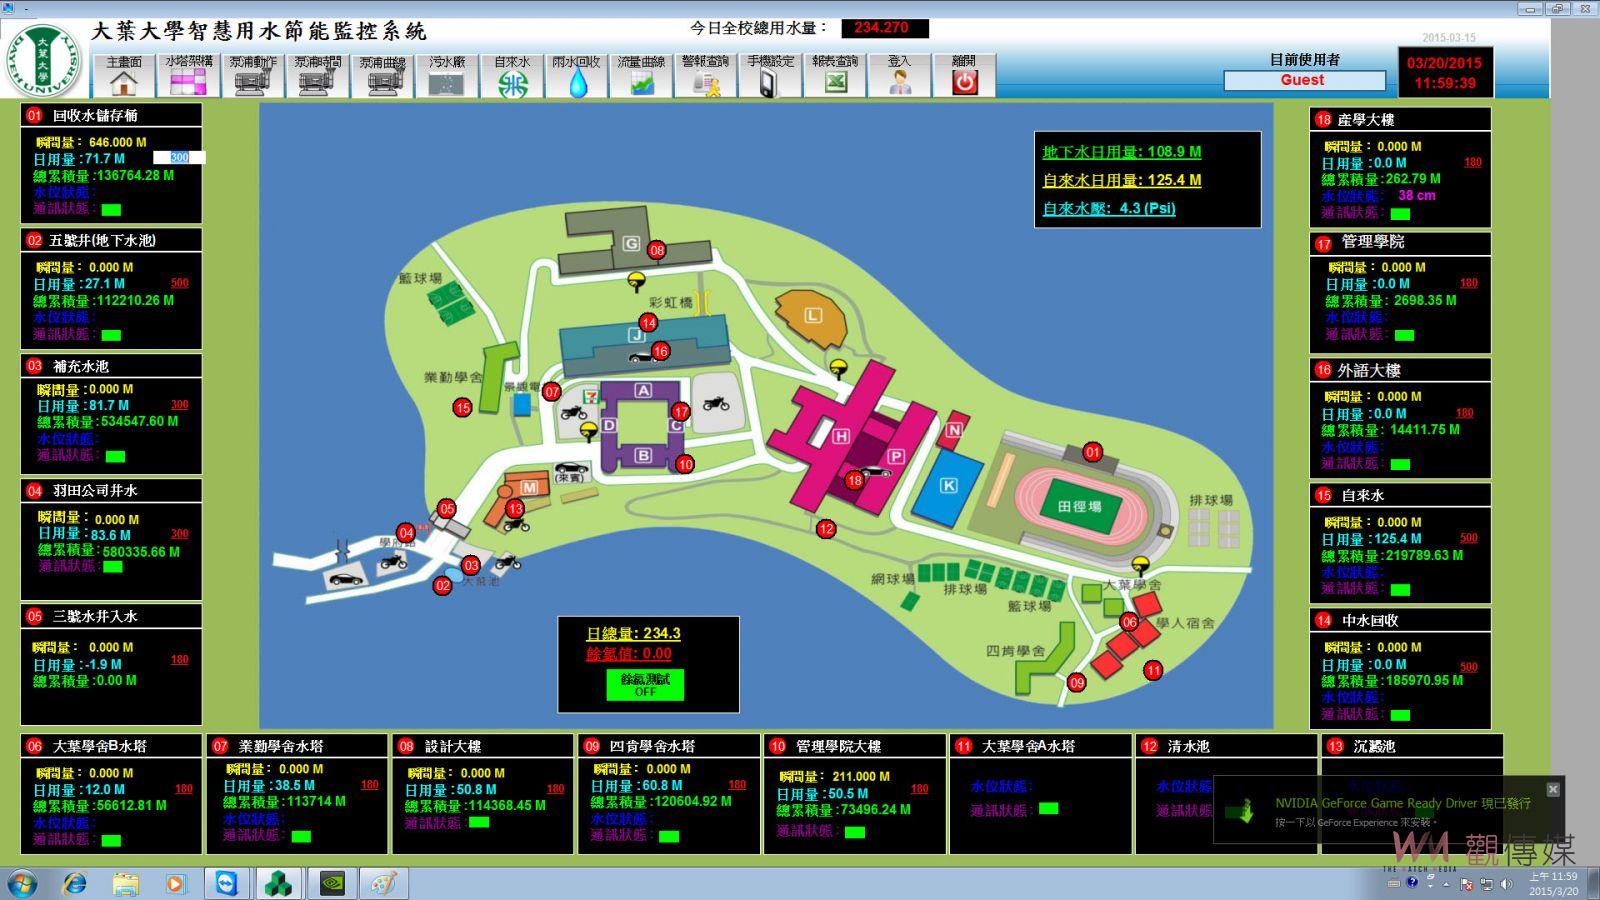Open the Windows Start menu
This screenshot has height=900, width=1600.
22,883
